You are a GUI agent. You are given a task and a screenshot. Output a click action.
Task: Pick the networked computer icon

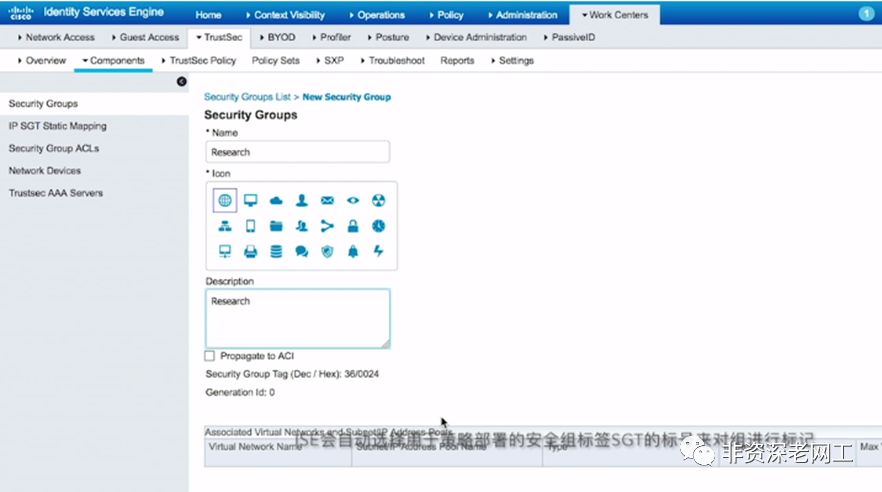(224, 251)
